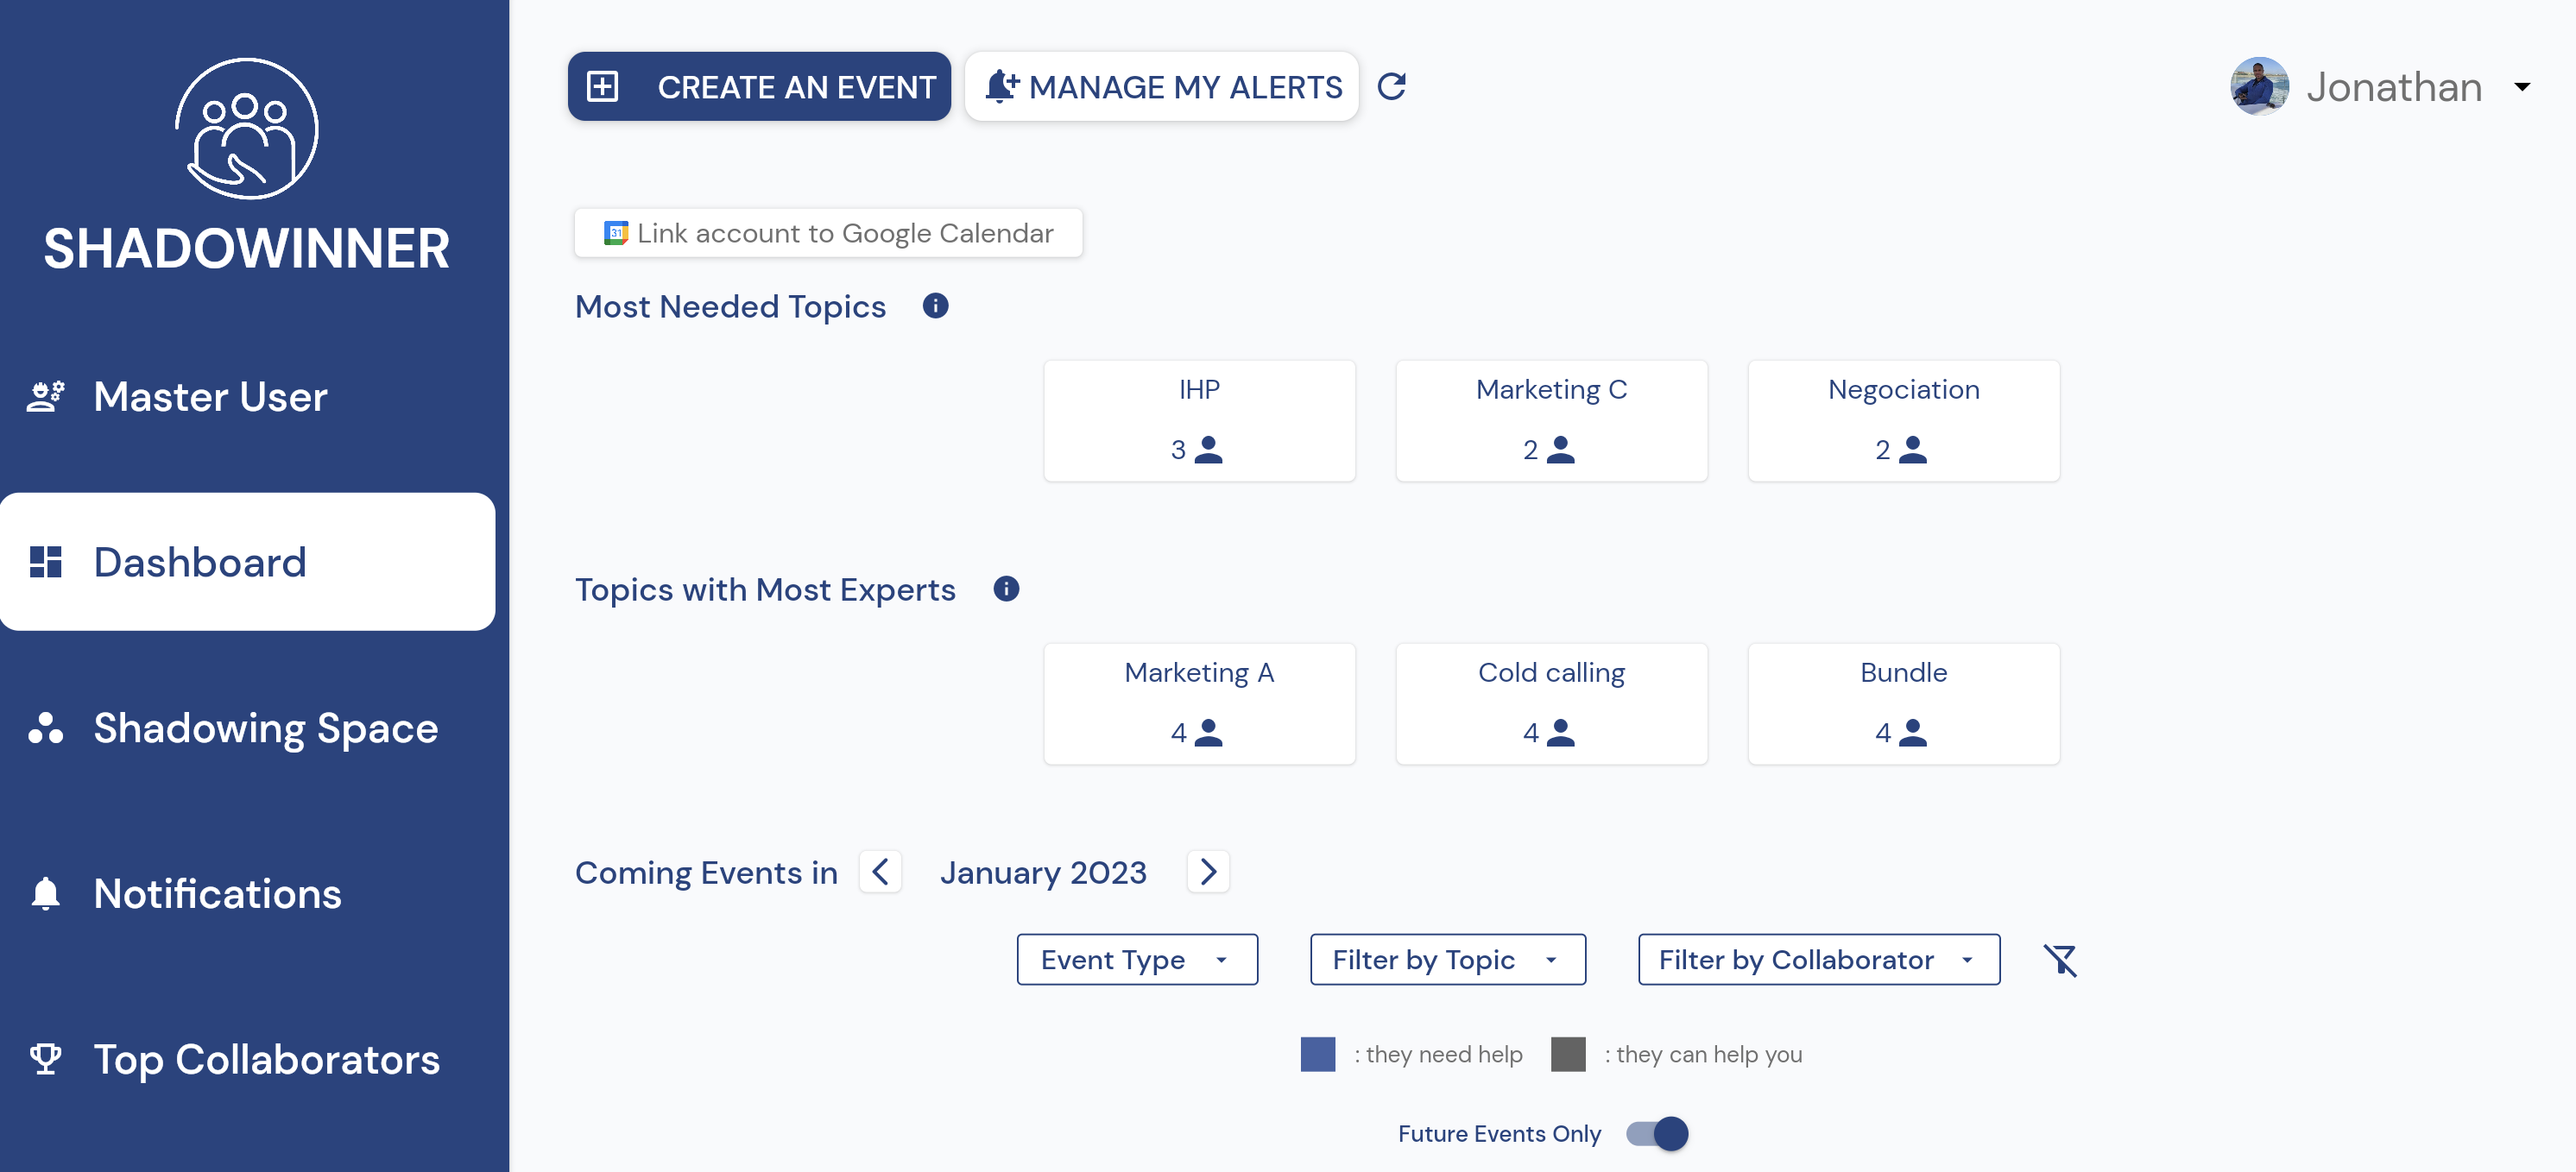
Task: Click the person icon on the Negociation card
Action: [x=1912, y=450]
